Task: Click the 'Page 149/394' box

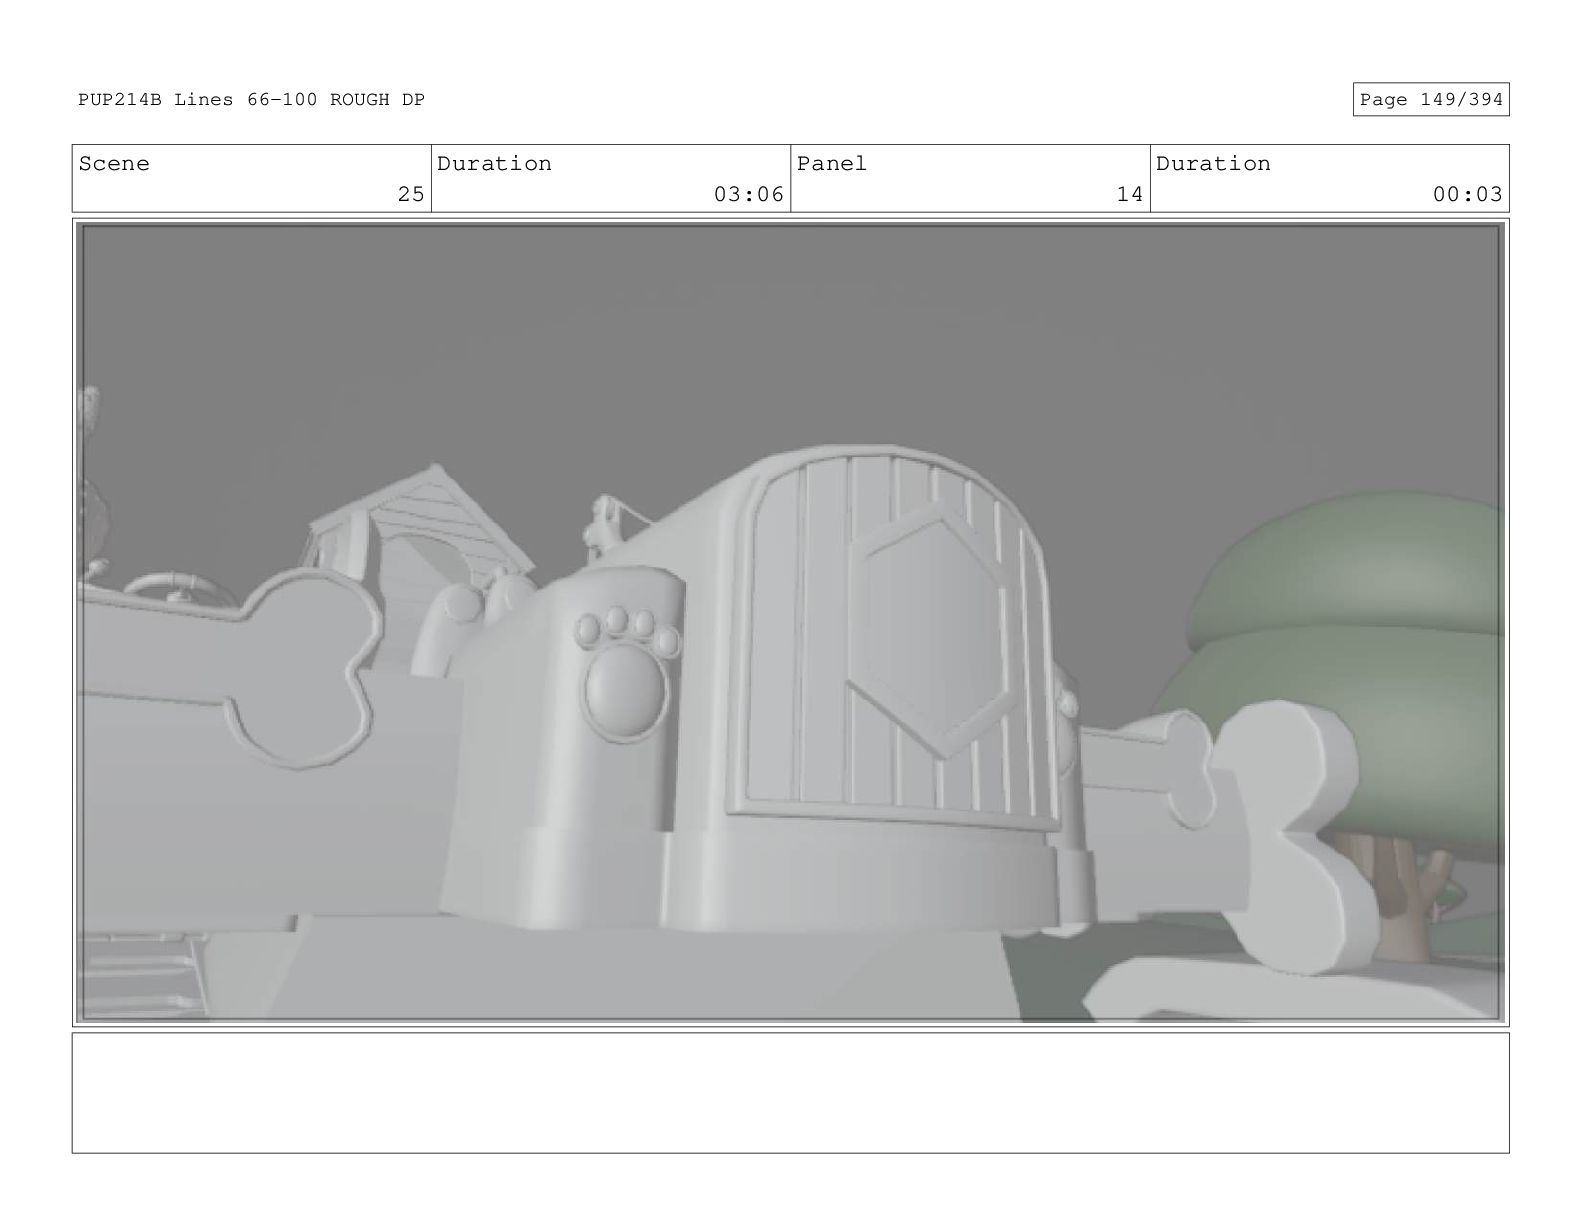Action: (x=1430, y=99)
